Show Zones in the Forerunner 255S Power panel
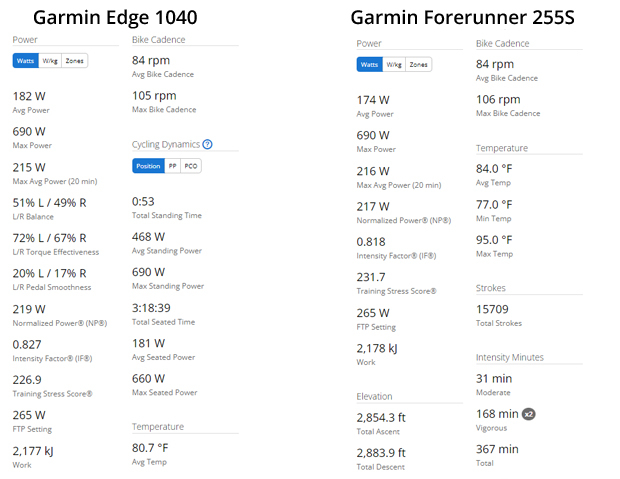 419,65
